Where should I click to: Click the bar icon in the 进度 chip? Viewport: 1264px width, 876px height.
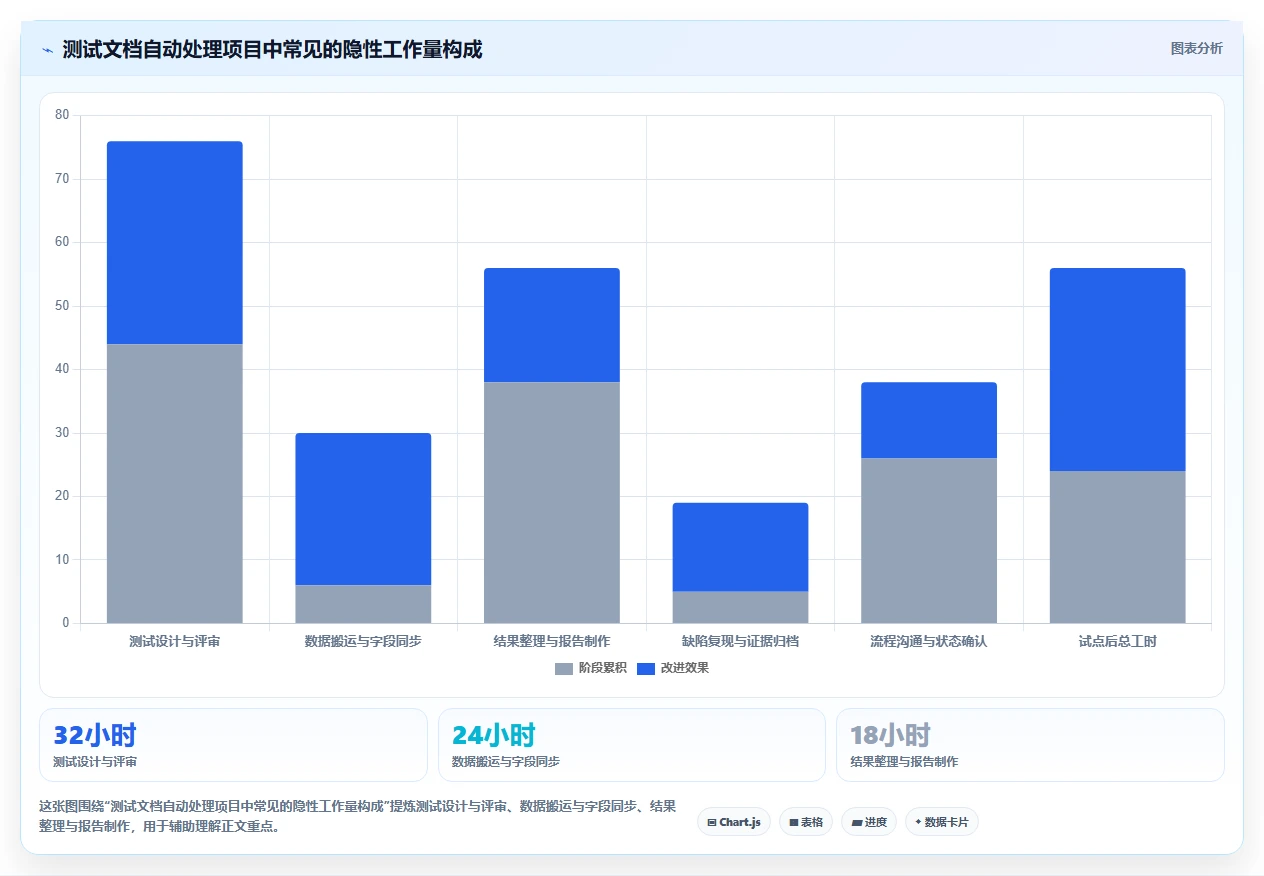[x=857, y=822]
